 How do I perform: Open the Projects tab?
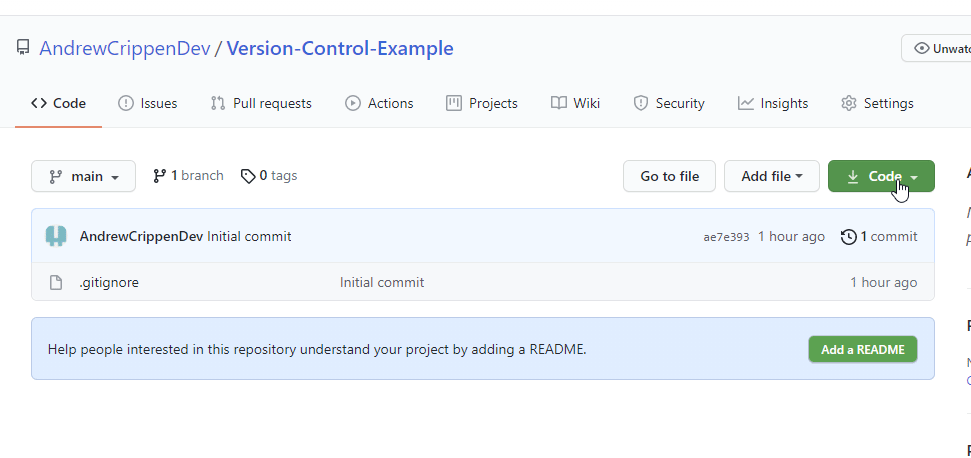(482, 103)
